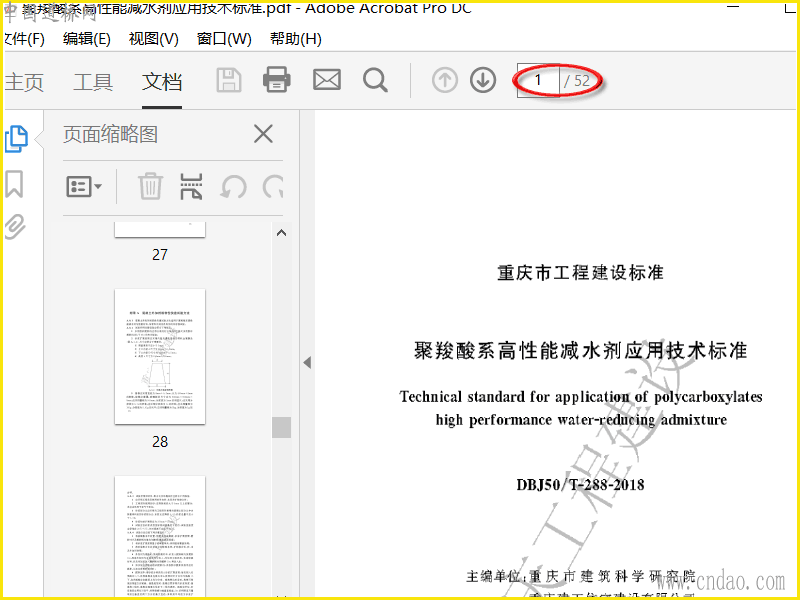Screen dimensions: 800x600
Task: Open the attachments paperclip icon
Action: pos(15,227)
